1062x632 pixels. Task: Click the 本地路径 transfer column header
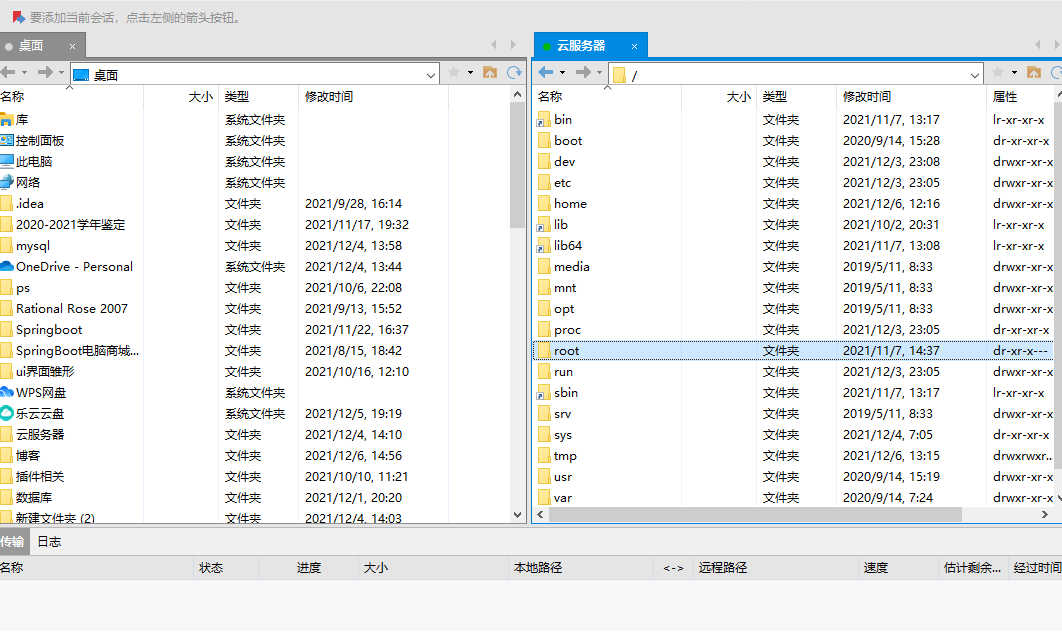click(x=580, y=568)
